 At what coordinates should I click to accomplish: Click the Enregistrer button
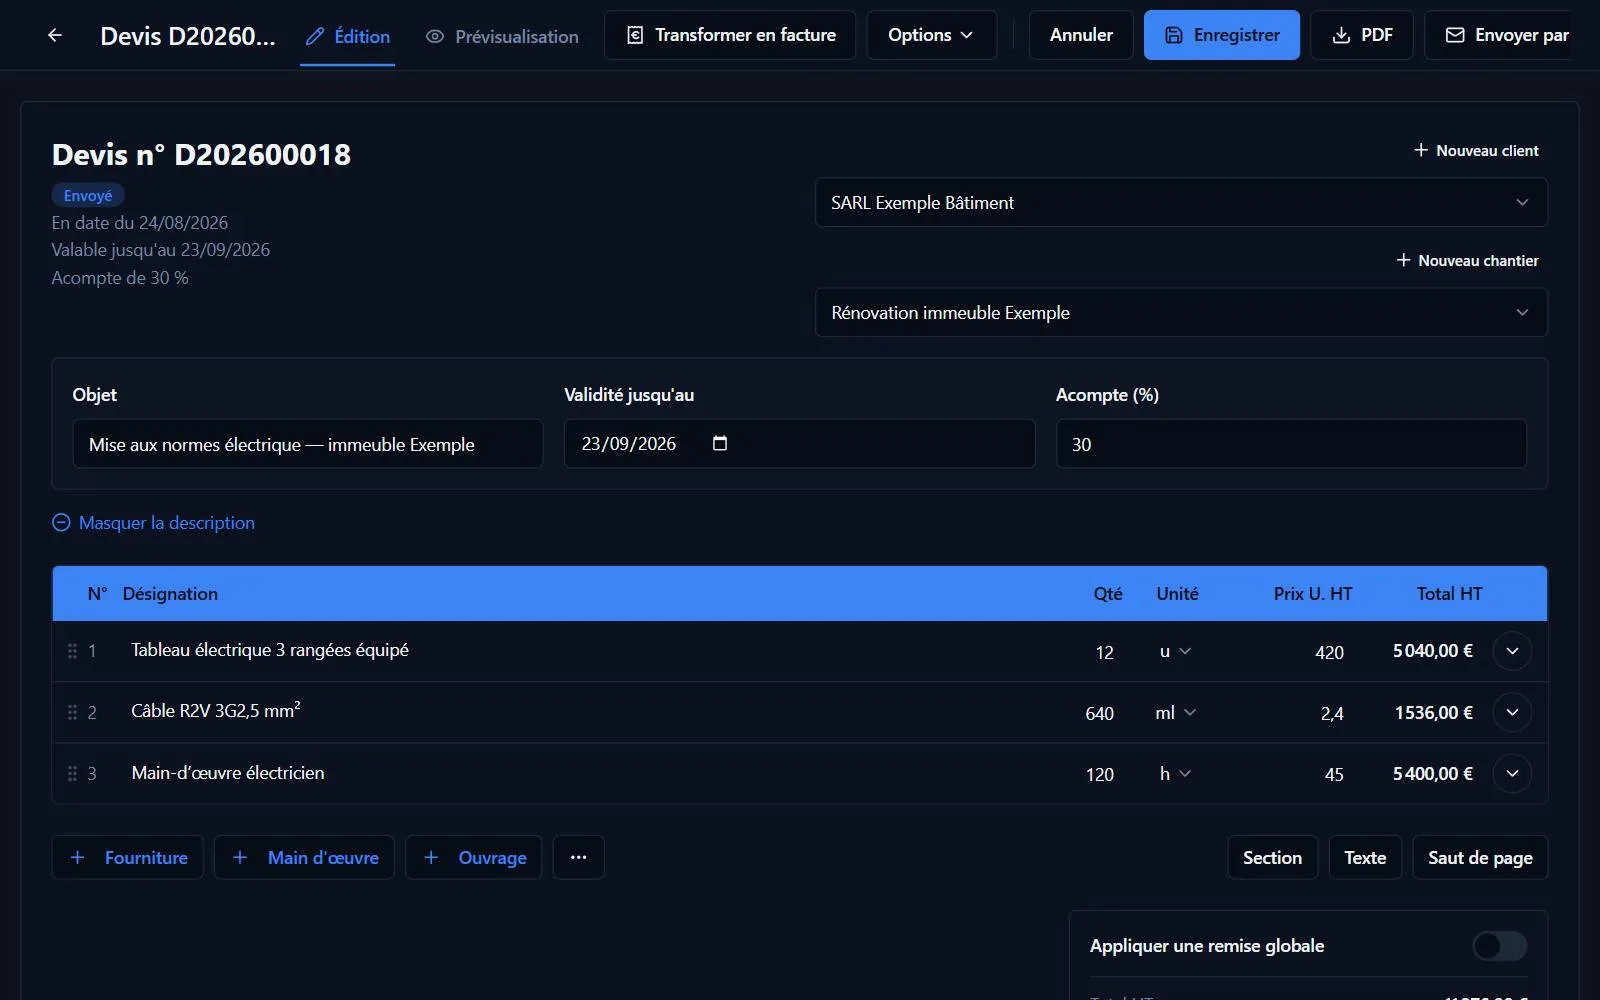tap(1222, 35)
